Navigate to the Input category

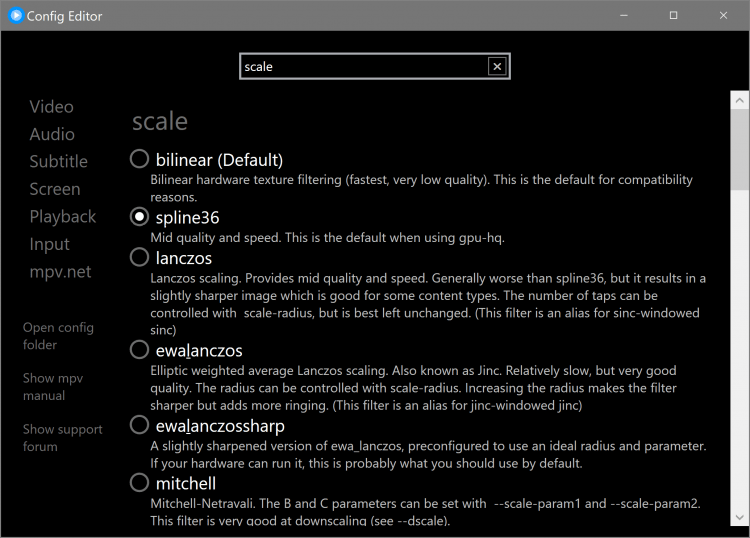tap(49, 244)
